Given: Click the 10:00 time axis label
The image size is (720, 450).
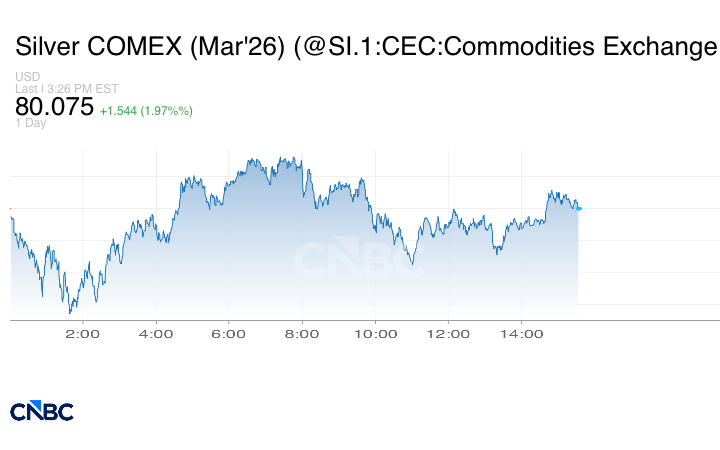Looking at the screenshot, I should click(x=374, y=334).
